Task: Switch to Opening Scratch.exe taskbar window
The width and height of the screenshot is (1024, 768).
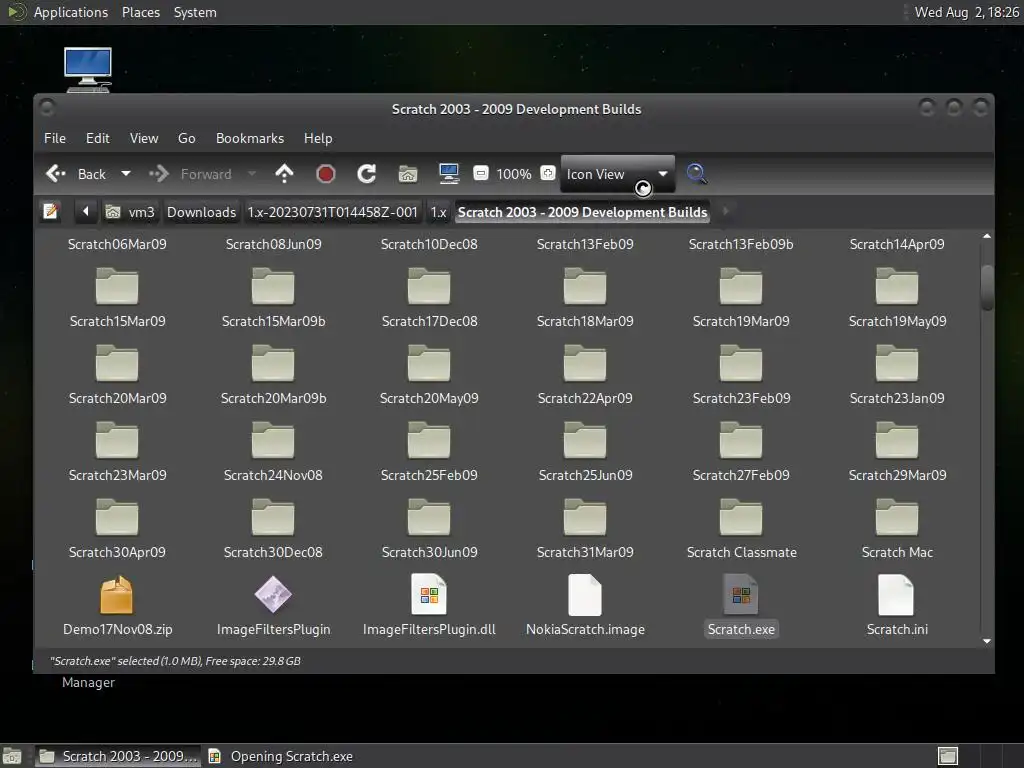Action: (281, 756)
